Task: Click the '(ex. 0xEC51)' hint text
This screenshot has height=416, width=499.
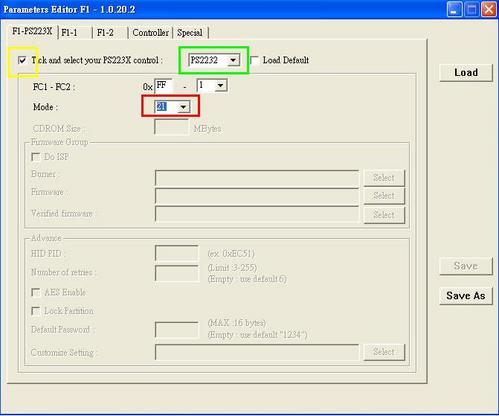Action: point(231,254)
